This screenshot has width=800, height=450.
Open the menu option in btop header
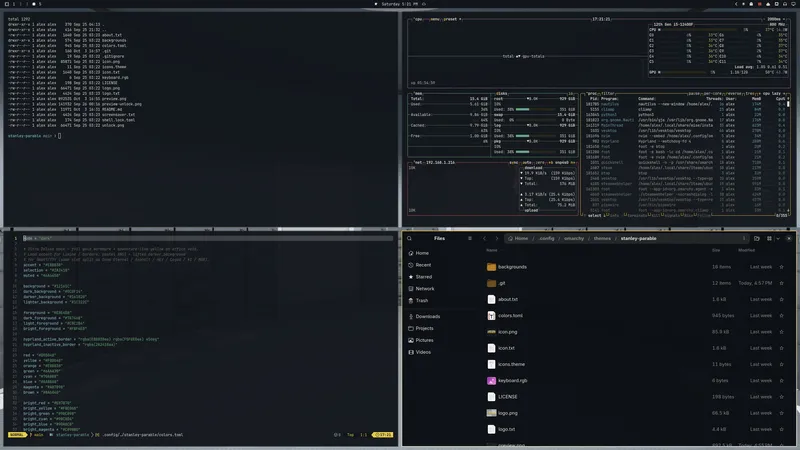(x=435, y=19)
